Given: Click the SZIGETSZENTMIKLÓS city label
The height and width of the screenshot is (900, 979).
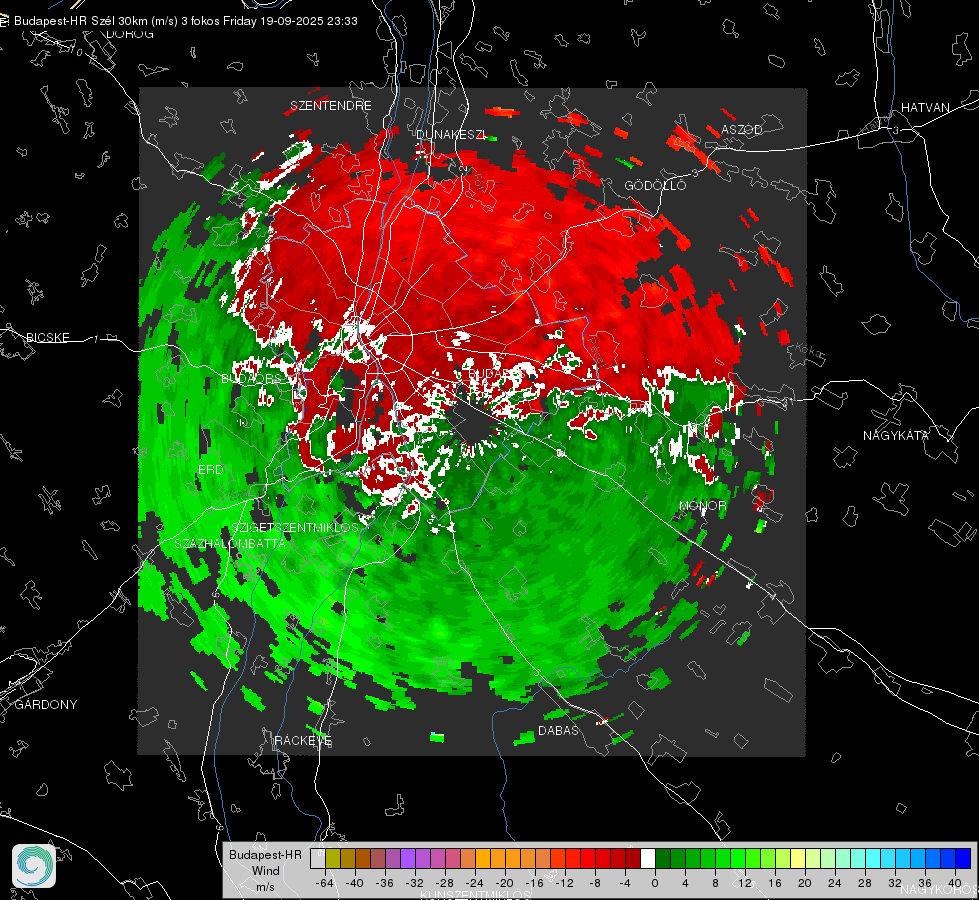Looking at the screenshot, I should [295, 527].
